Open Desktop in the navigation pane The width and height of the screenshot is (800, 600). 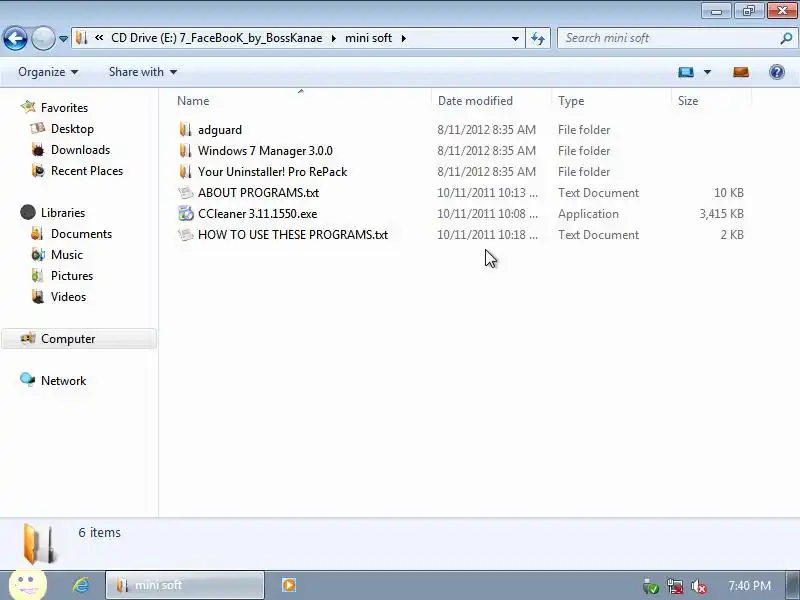[x=72, y=129]
